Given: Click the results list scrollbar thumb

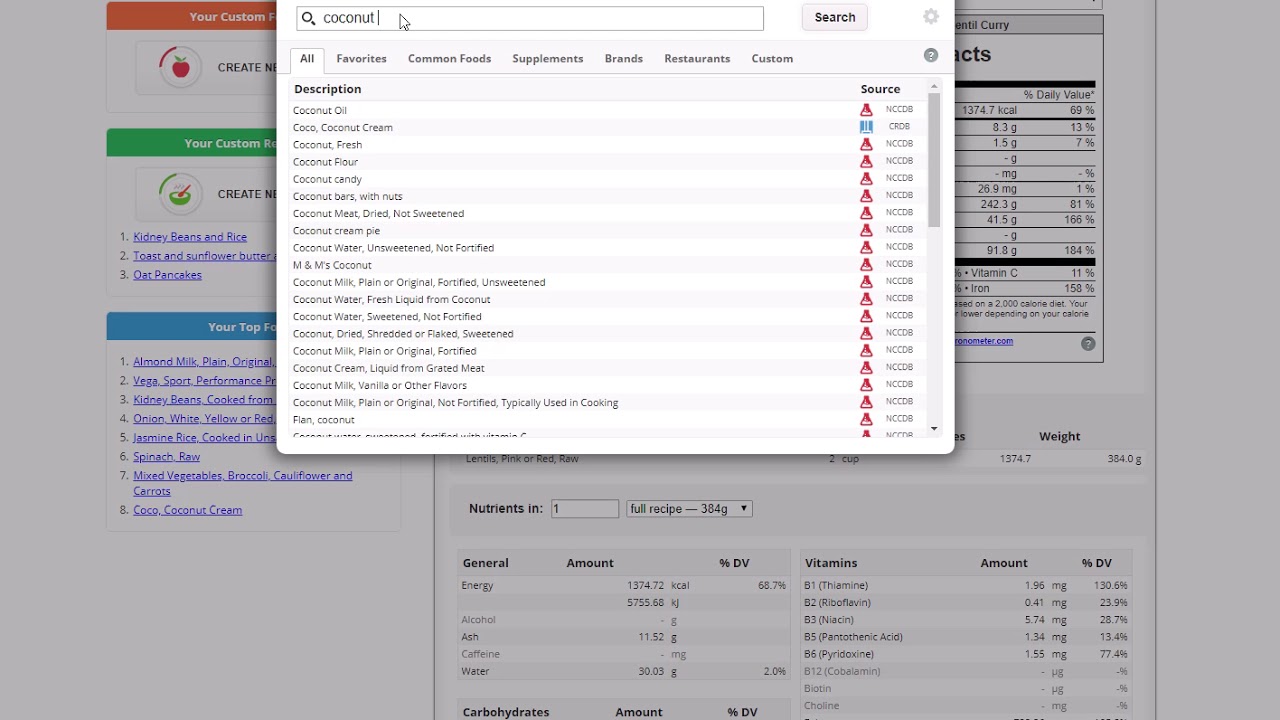Looking at the screenshot, I should click(x=934, y=161).
